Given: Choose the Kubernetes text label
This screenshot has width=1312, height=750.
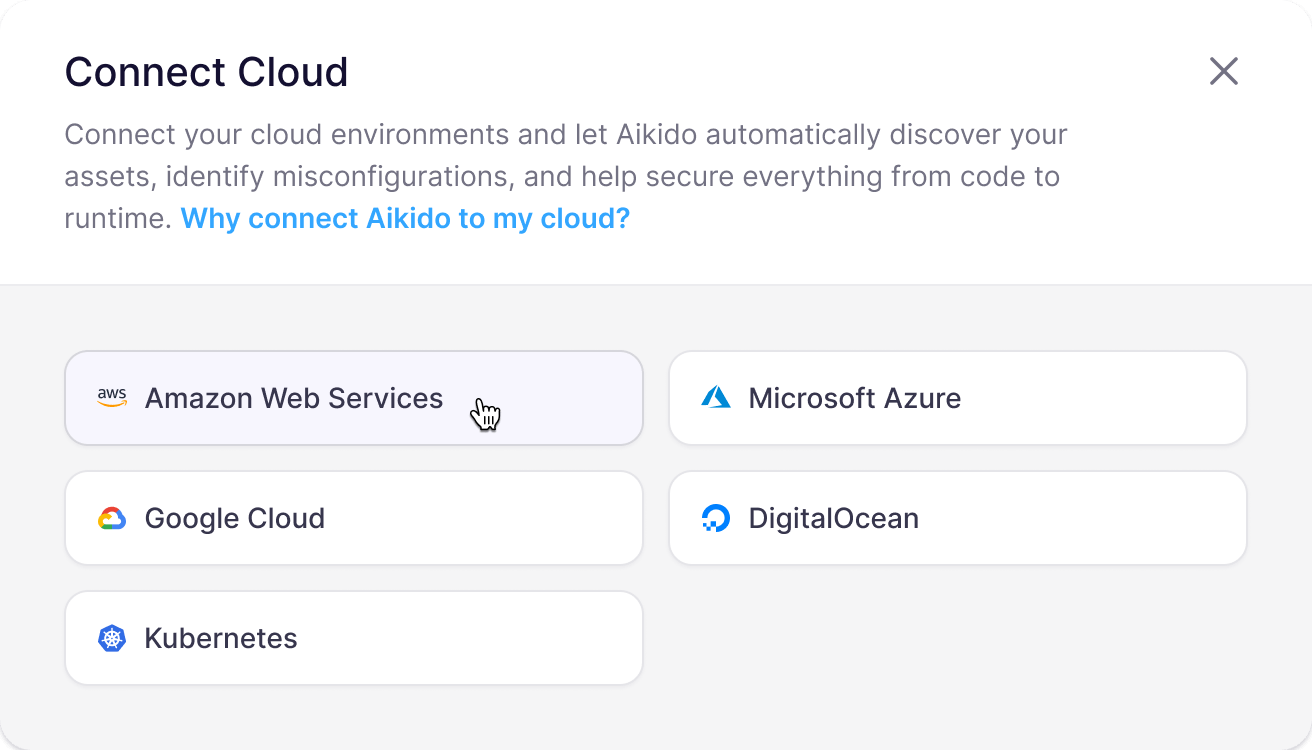Looking at the screenshot, I should 221,638.
